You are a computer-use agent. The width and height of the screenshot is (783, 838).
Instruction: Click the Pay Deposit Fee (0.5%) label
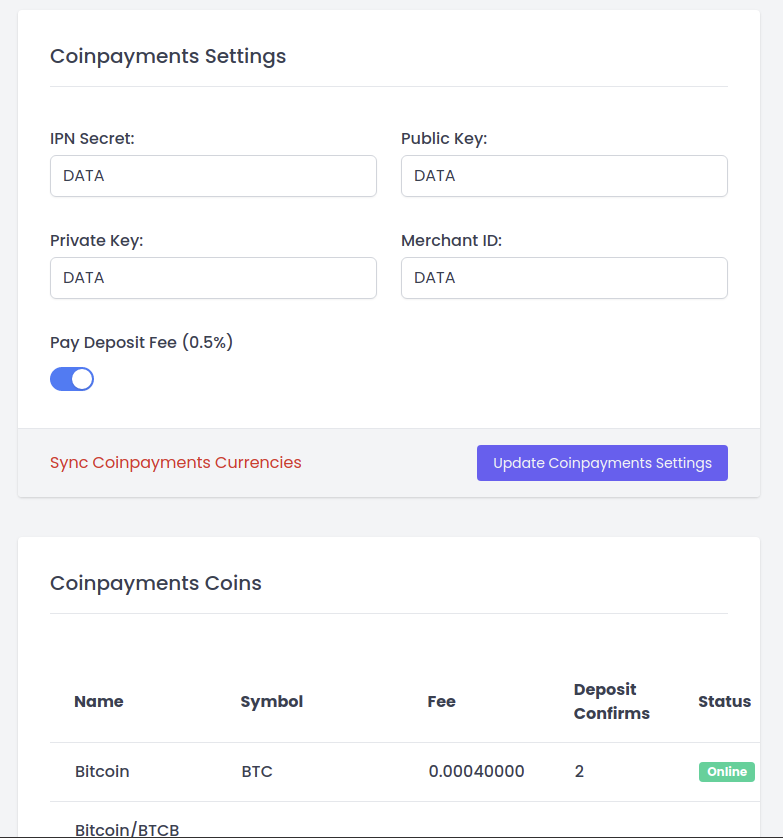141,343
